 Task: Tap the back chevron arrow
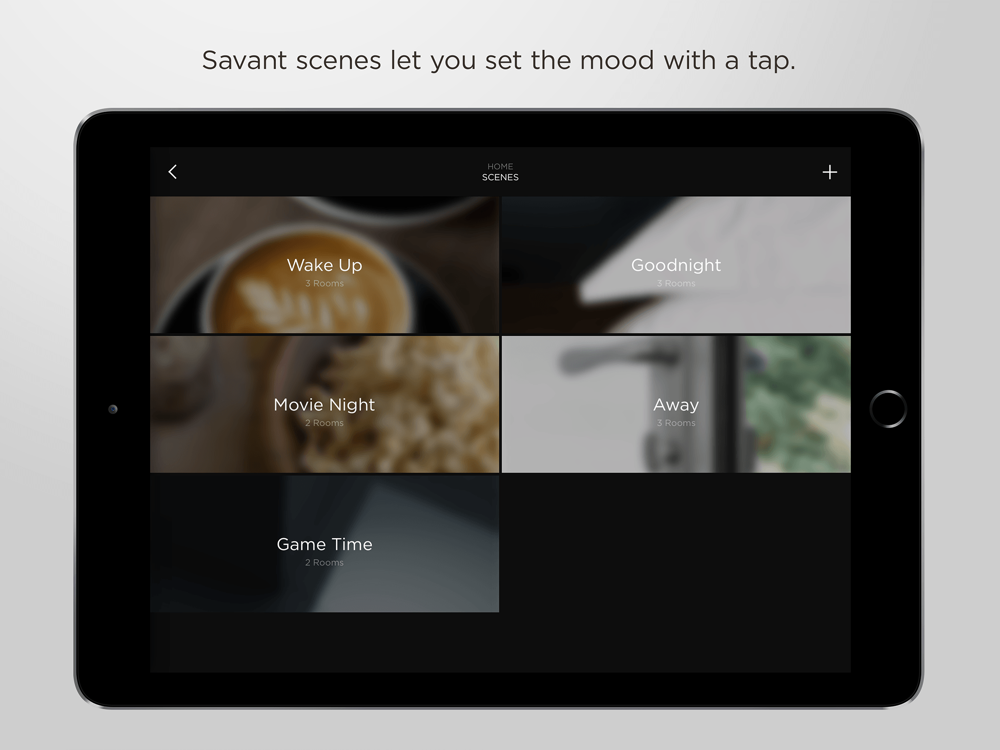point(172,172)
